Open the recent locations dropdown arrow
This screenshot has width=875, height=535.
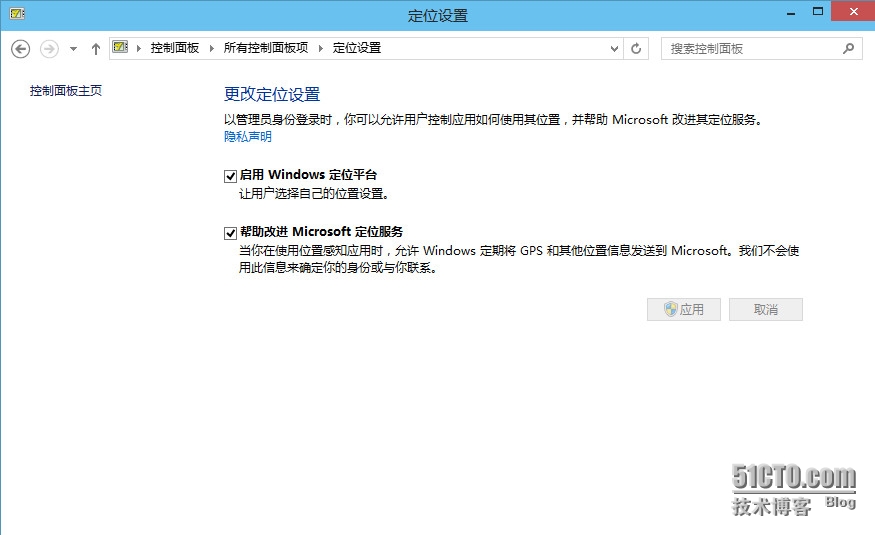point(73,49)
